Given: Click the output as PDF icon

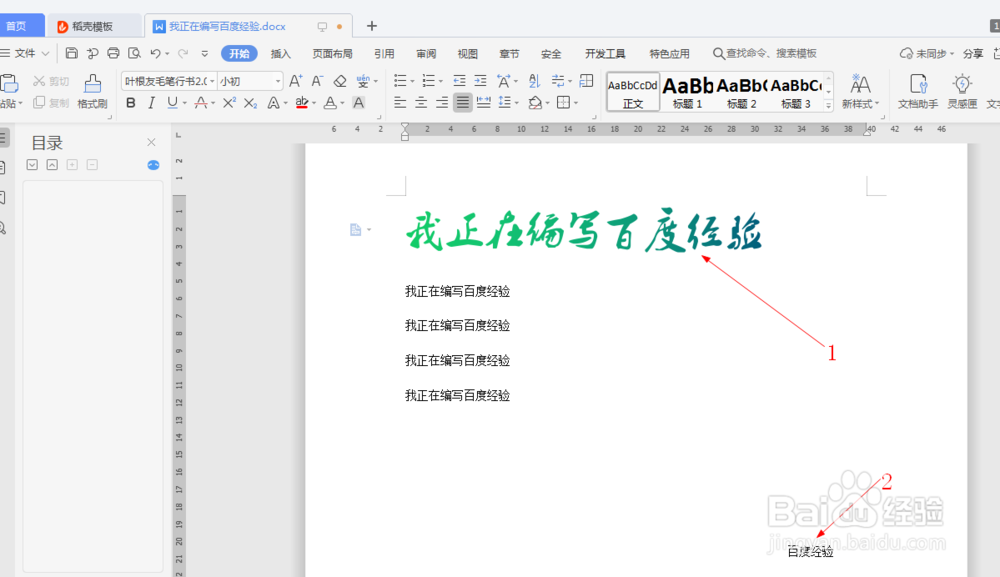Looking at the screenshot, I should [x=92, y=54].
